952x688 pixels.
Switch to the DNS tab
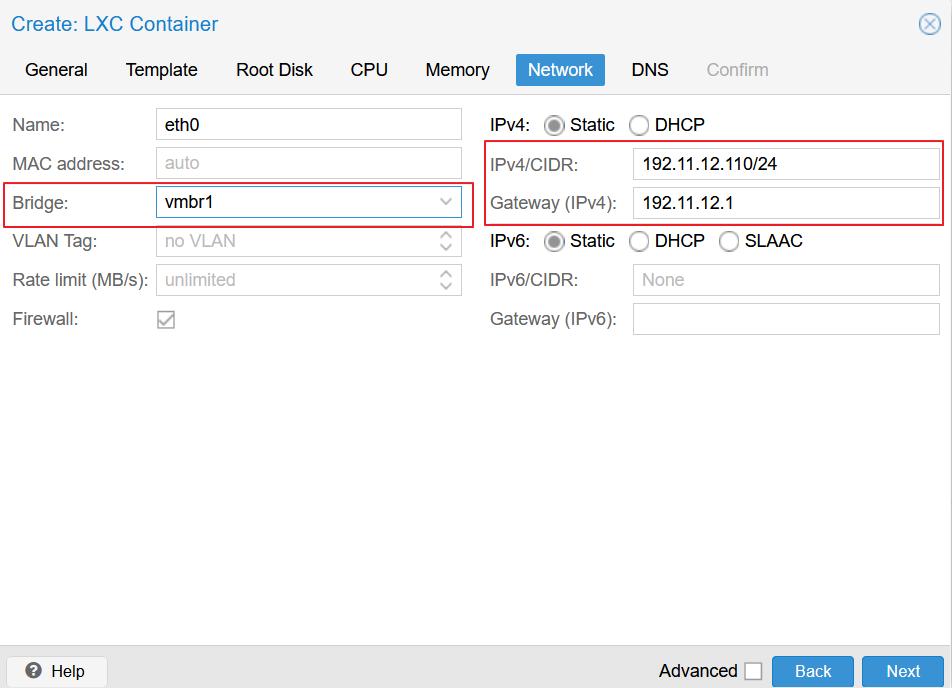(x=650, y=70)
